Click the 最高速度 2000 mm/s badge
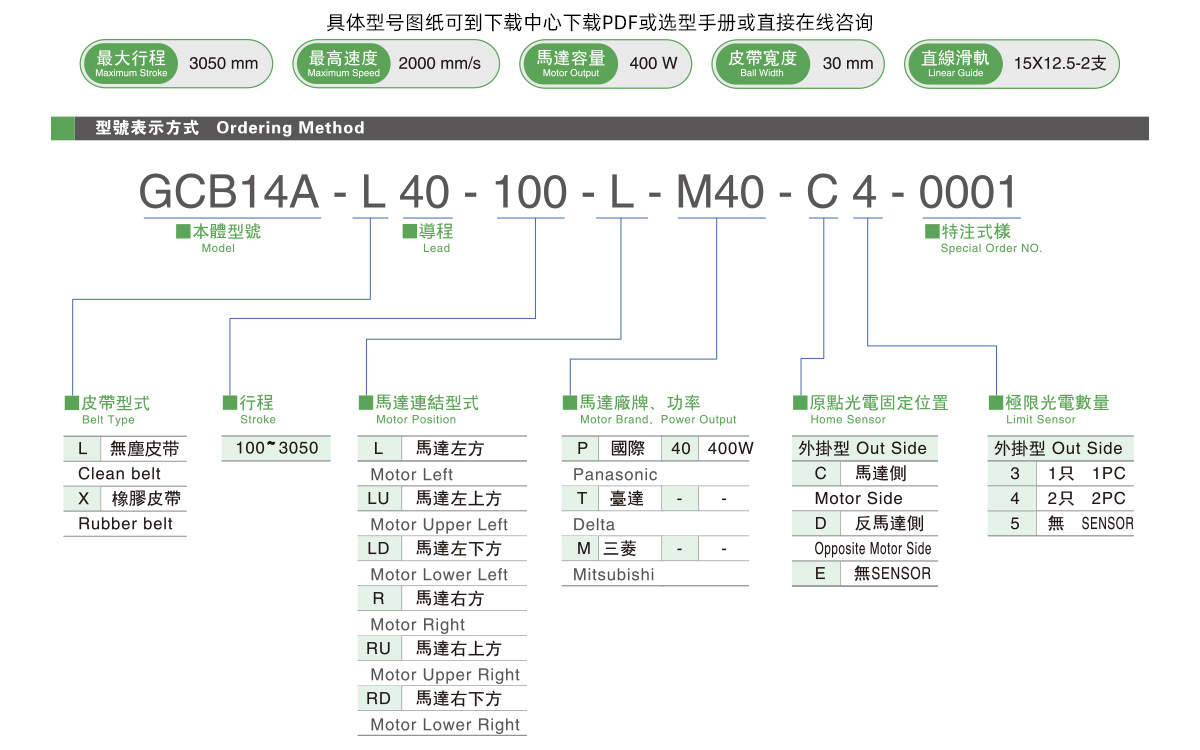Viewport: 1200px width, 750px height. [x=396, y=63]
